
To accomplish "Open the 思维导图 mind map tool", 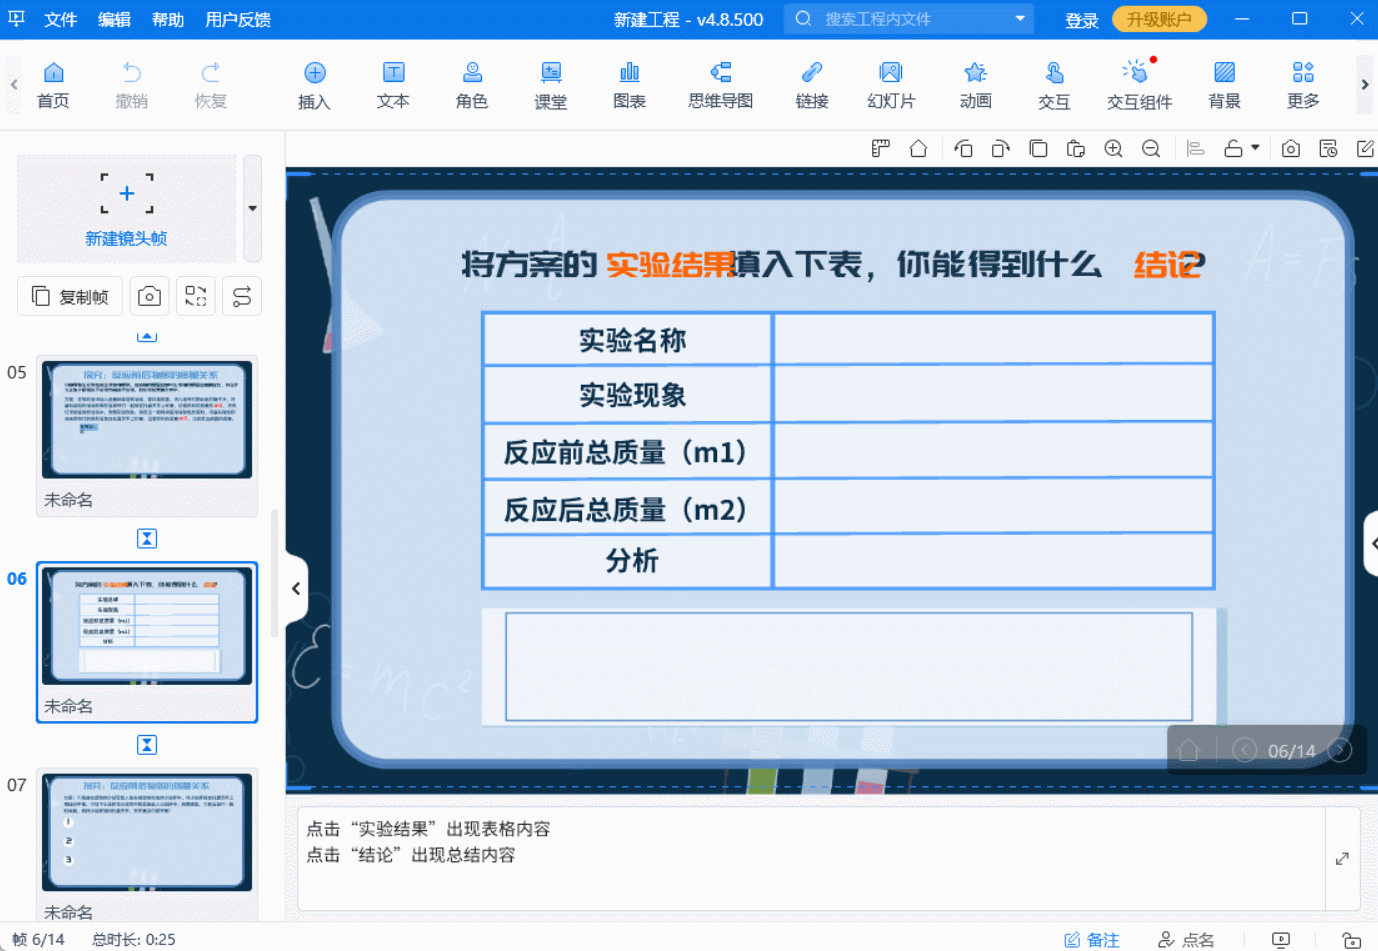I will click(x=719, y=84).
